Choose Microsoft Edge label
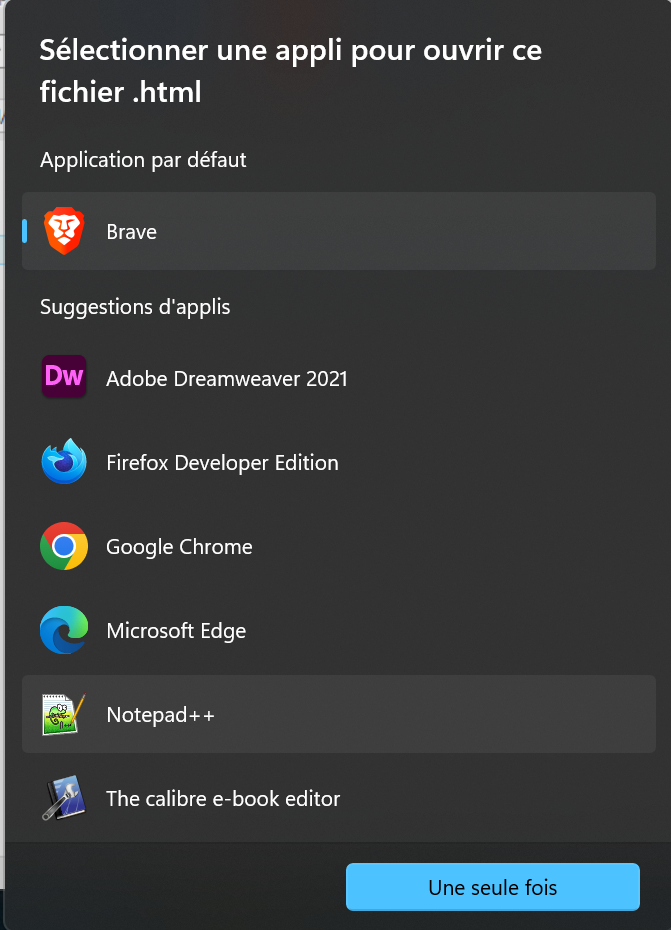Viewport: 671px width, 930px height. 176,631
